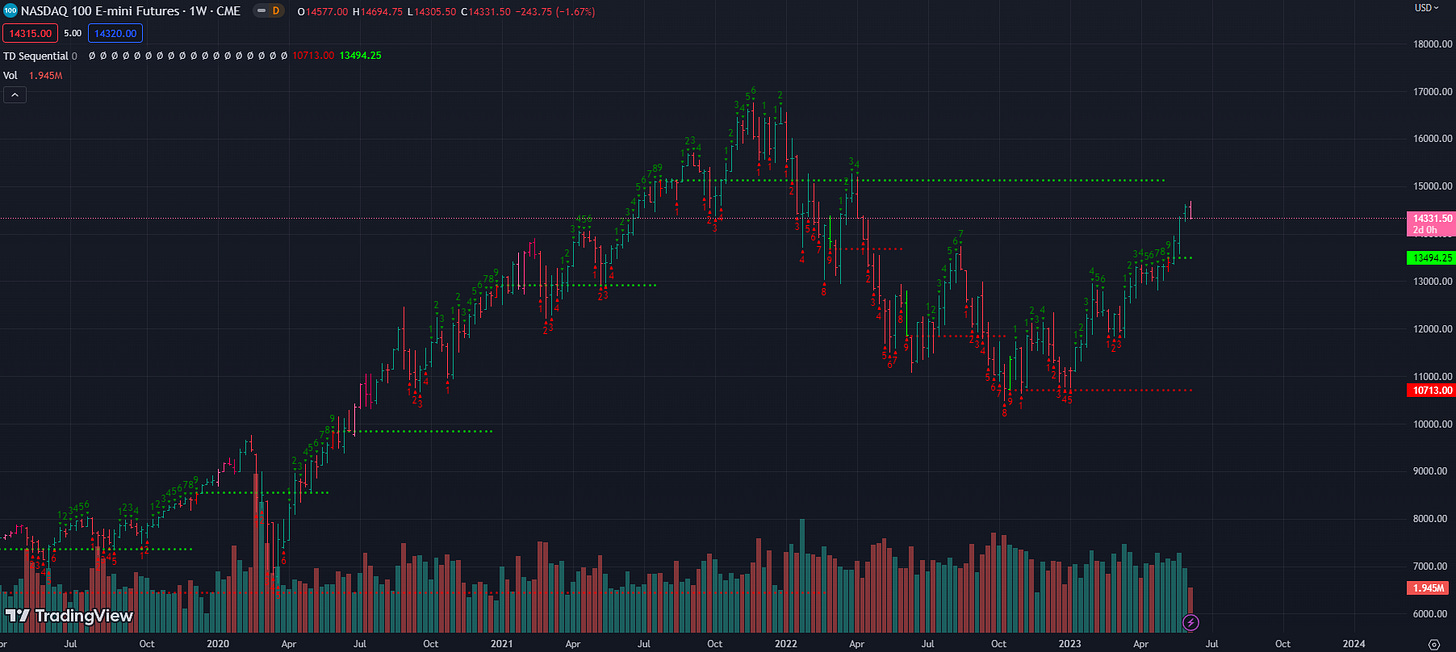Screen dimensions: 1456x652
Task: Click the NASDAQ 100 symbol logo icon
Action: click(x=9, y=9)
